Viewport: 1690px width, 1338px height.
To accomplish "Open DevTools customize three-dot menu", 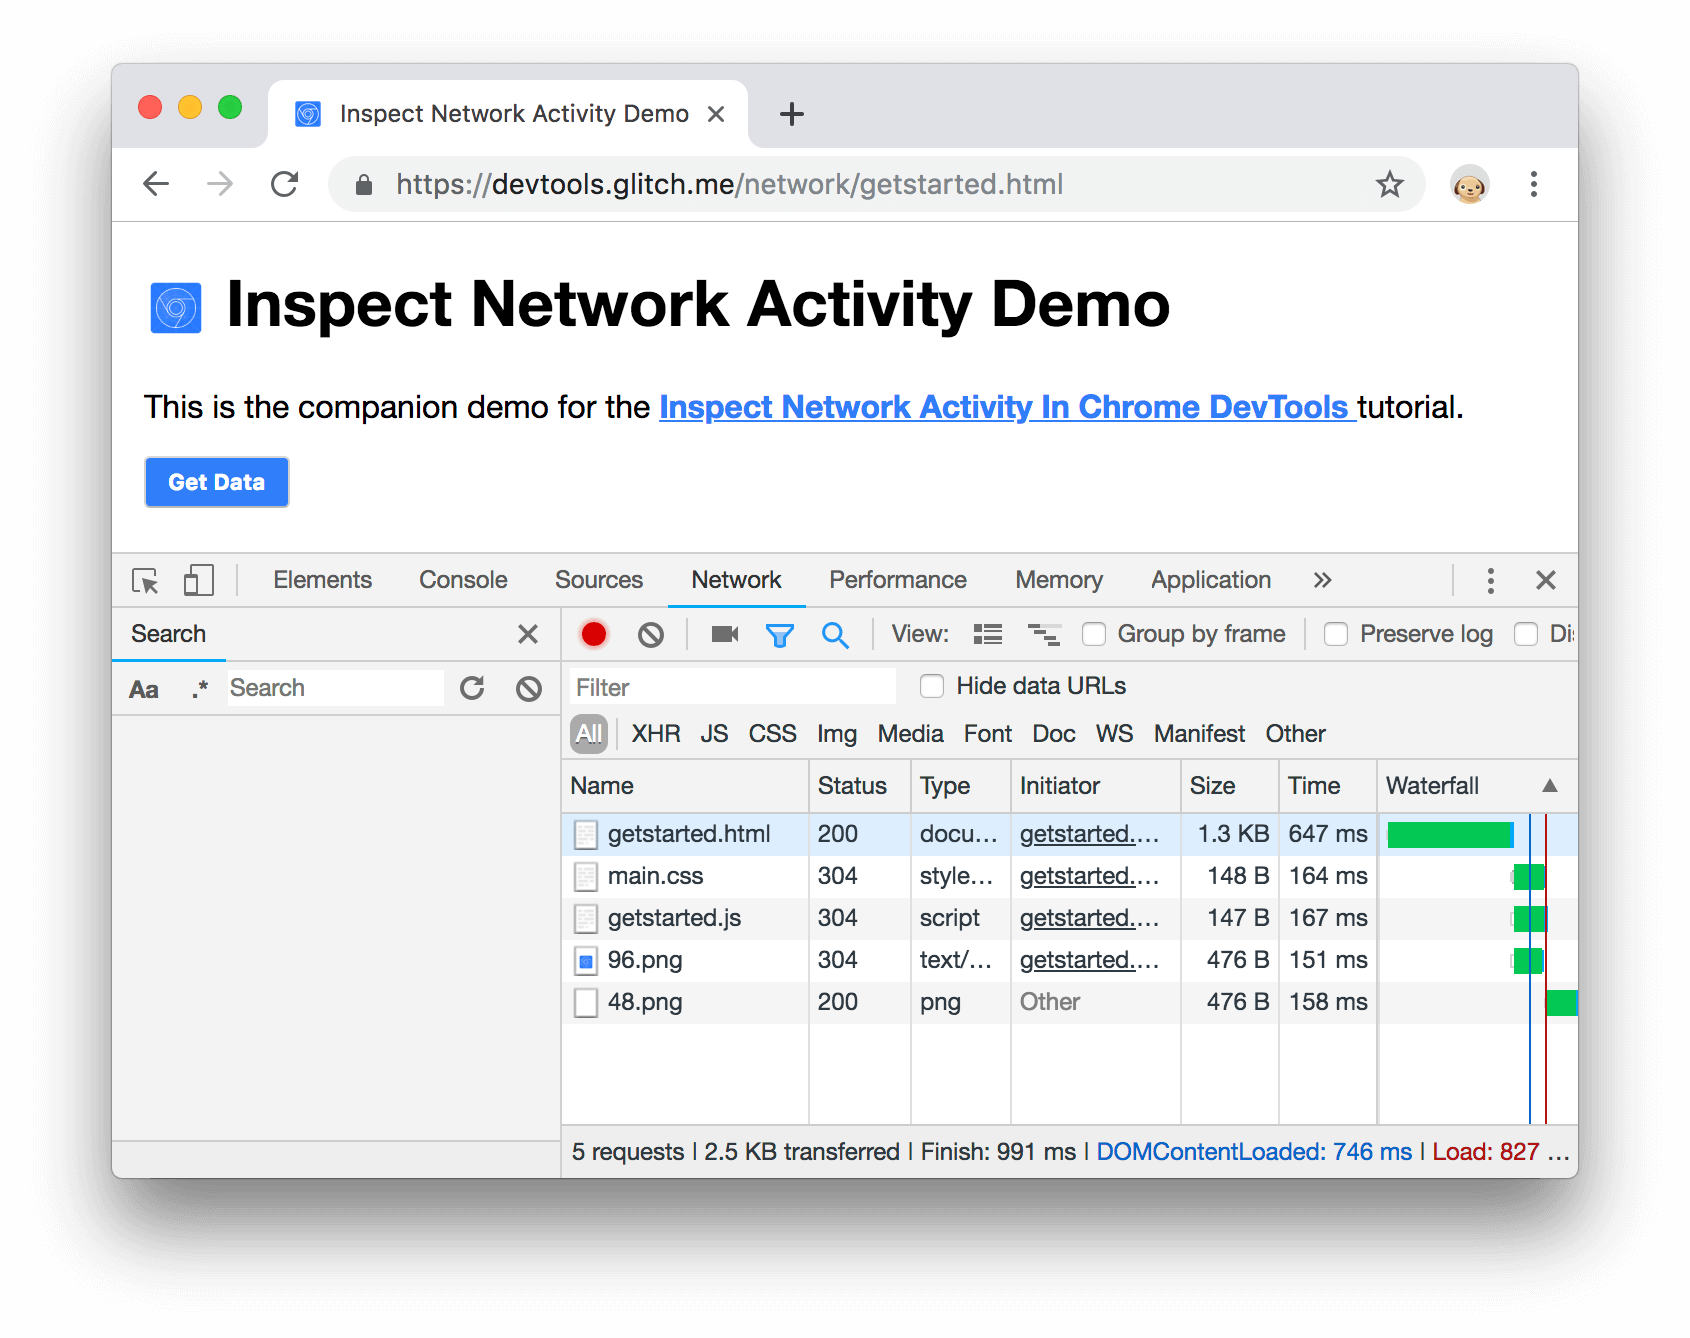I will 1490,581.
